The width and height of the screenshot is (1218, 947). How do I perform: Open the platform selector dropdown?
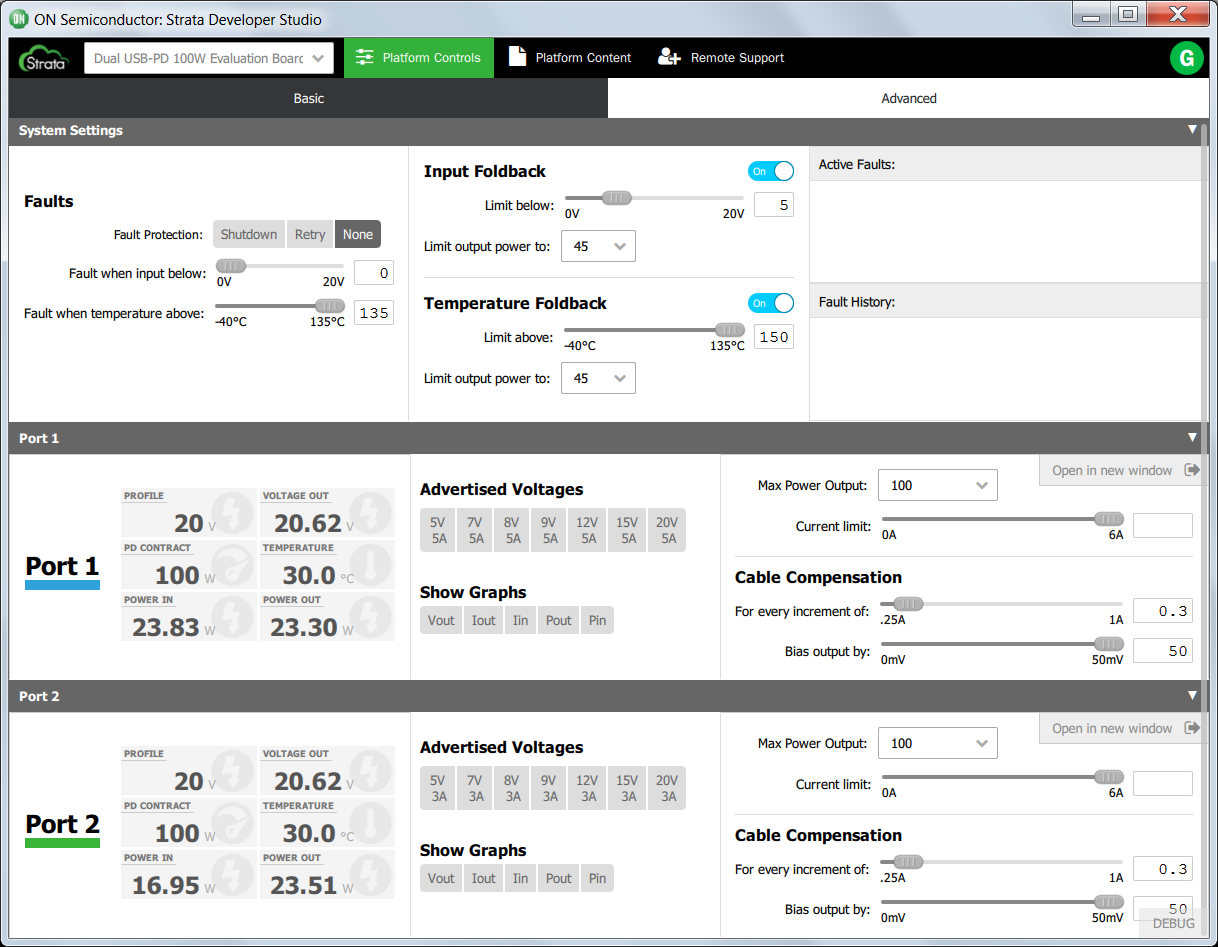point(209,58)
